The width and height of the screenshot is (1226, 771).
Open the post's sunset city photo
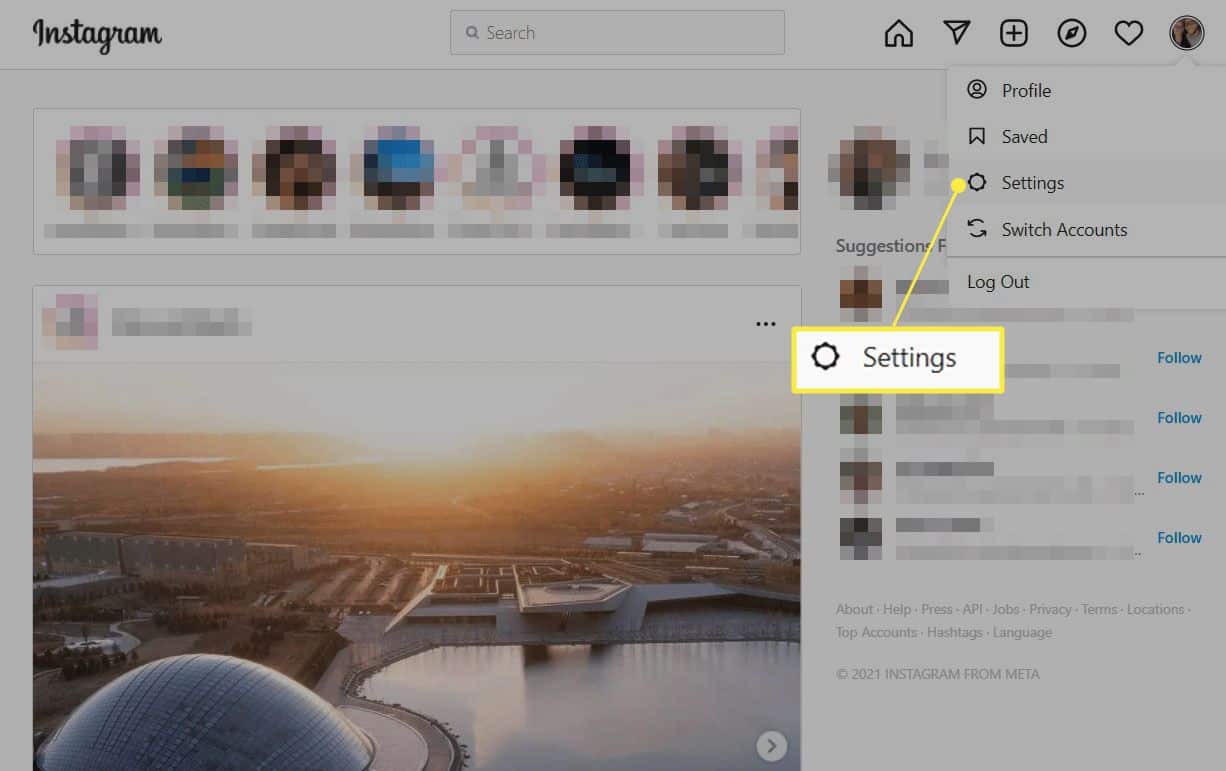point(417,566)
